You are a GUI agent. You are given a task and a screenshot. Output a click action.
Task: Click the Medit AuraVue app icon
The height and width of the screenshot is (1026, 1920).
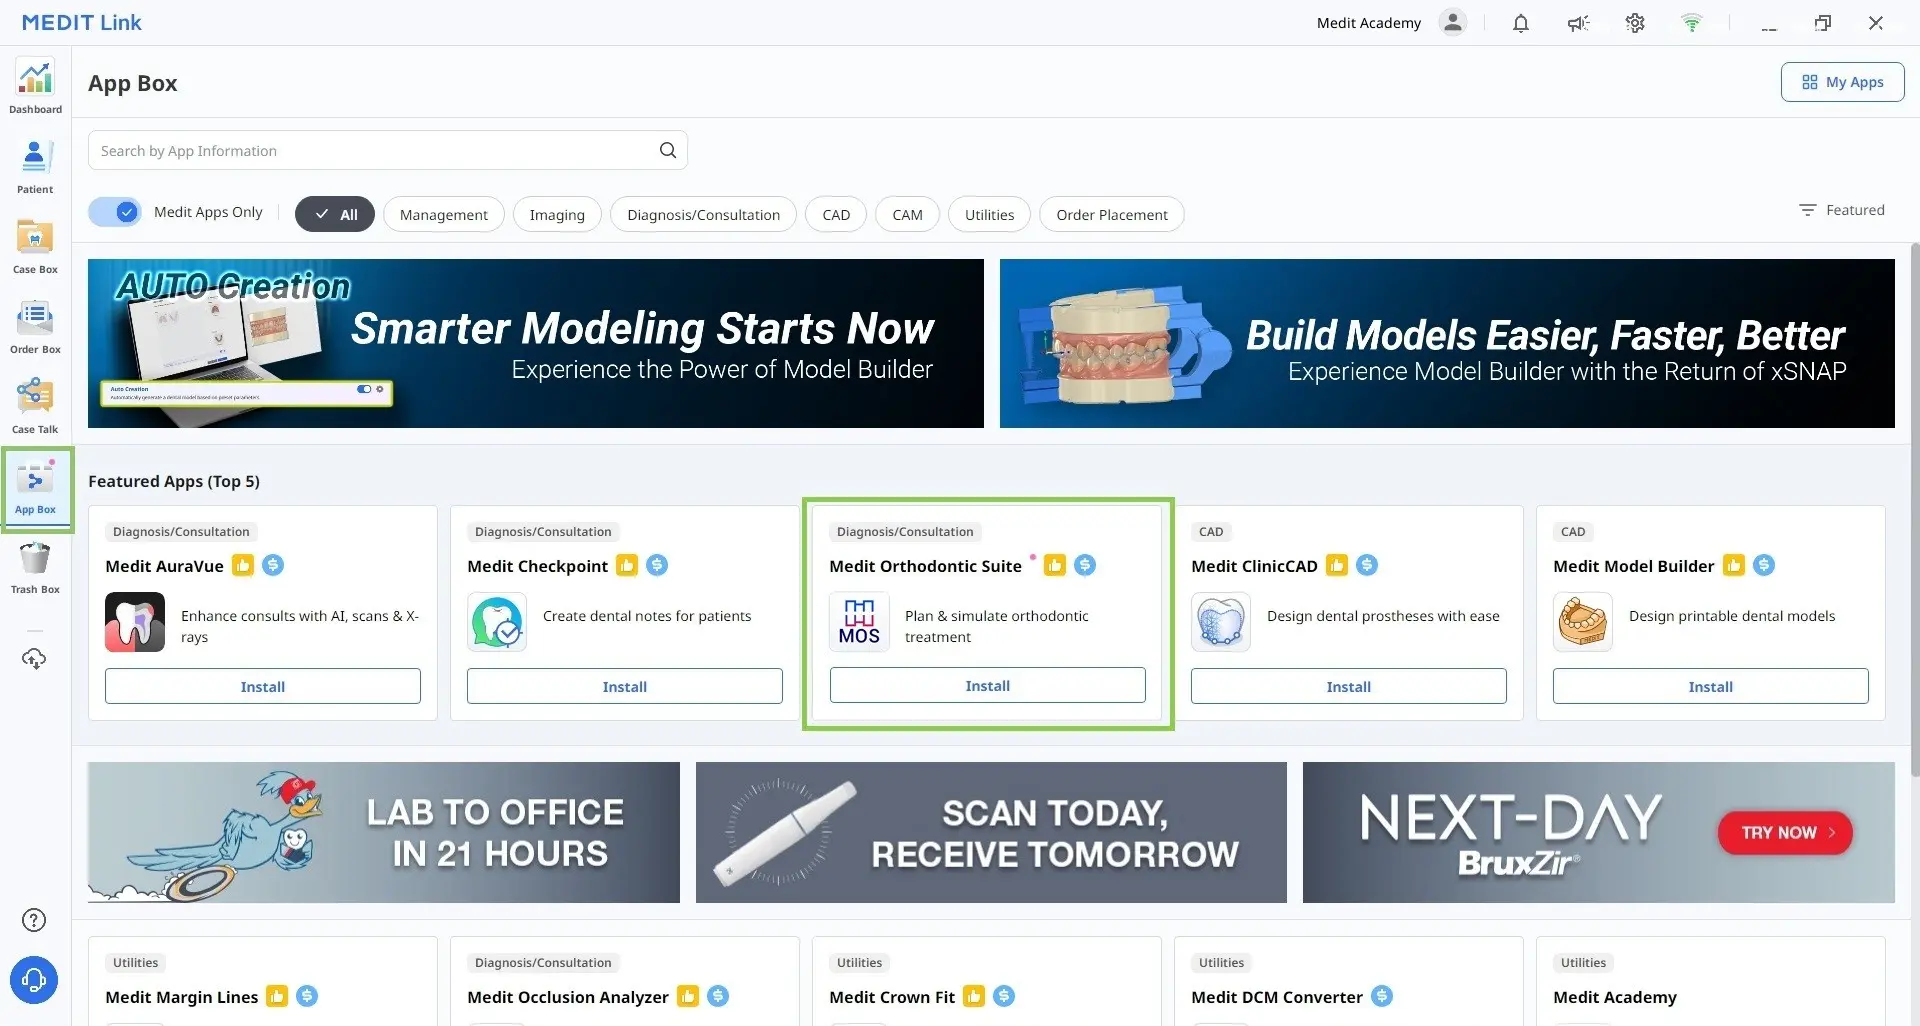tap(135, 622)
